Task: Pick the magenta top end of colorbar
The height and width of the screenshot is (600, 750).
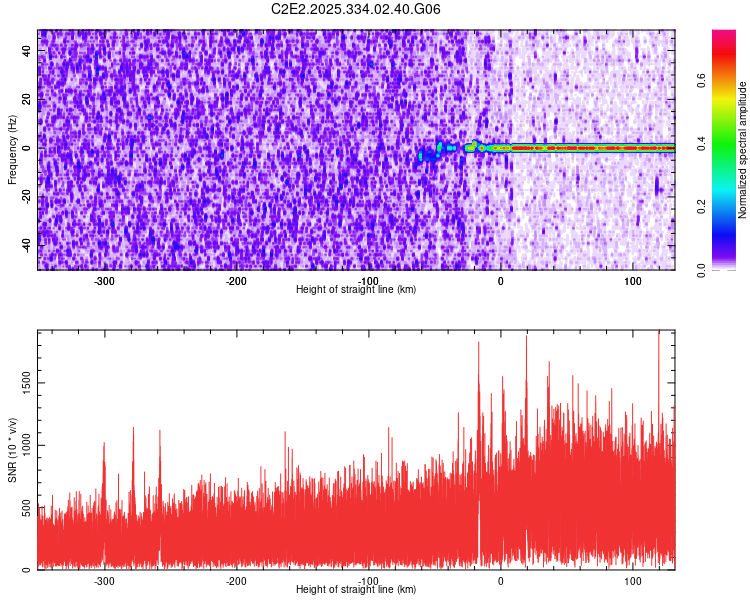Action: tap(723, 35)
